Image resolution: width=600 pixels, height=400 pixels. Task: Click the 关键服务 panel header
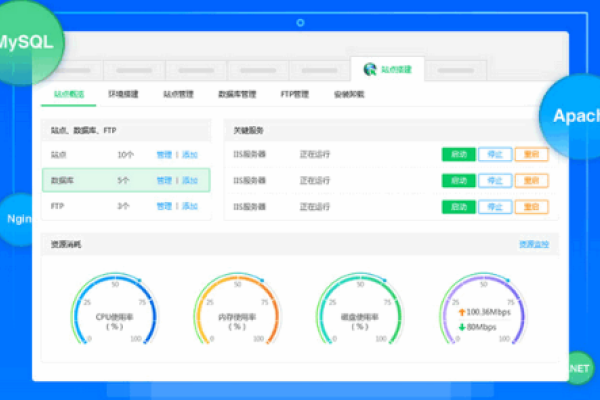coord(390,131)
